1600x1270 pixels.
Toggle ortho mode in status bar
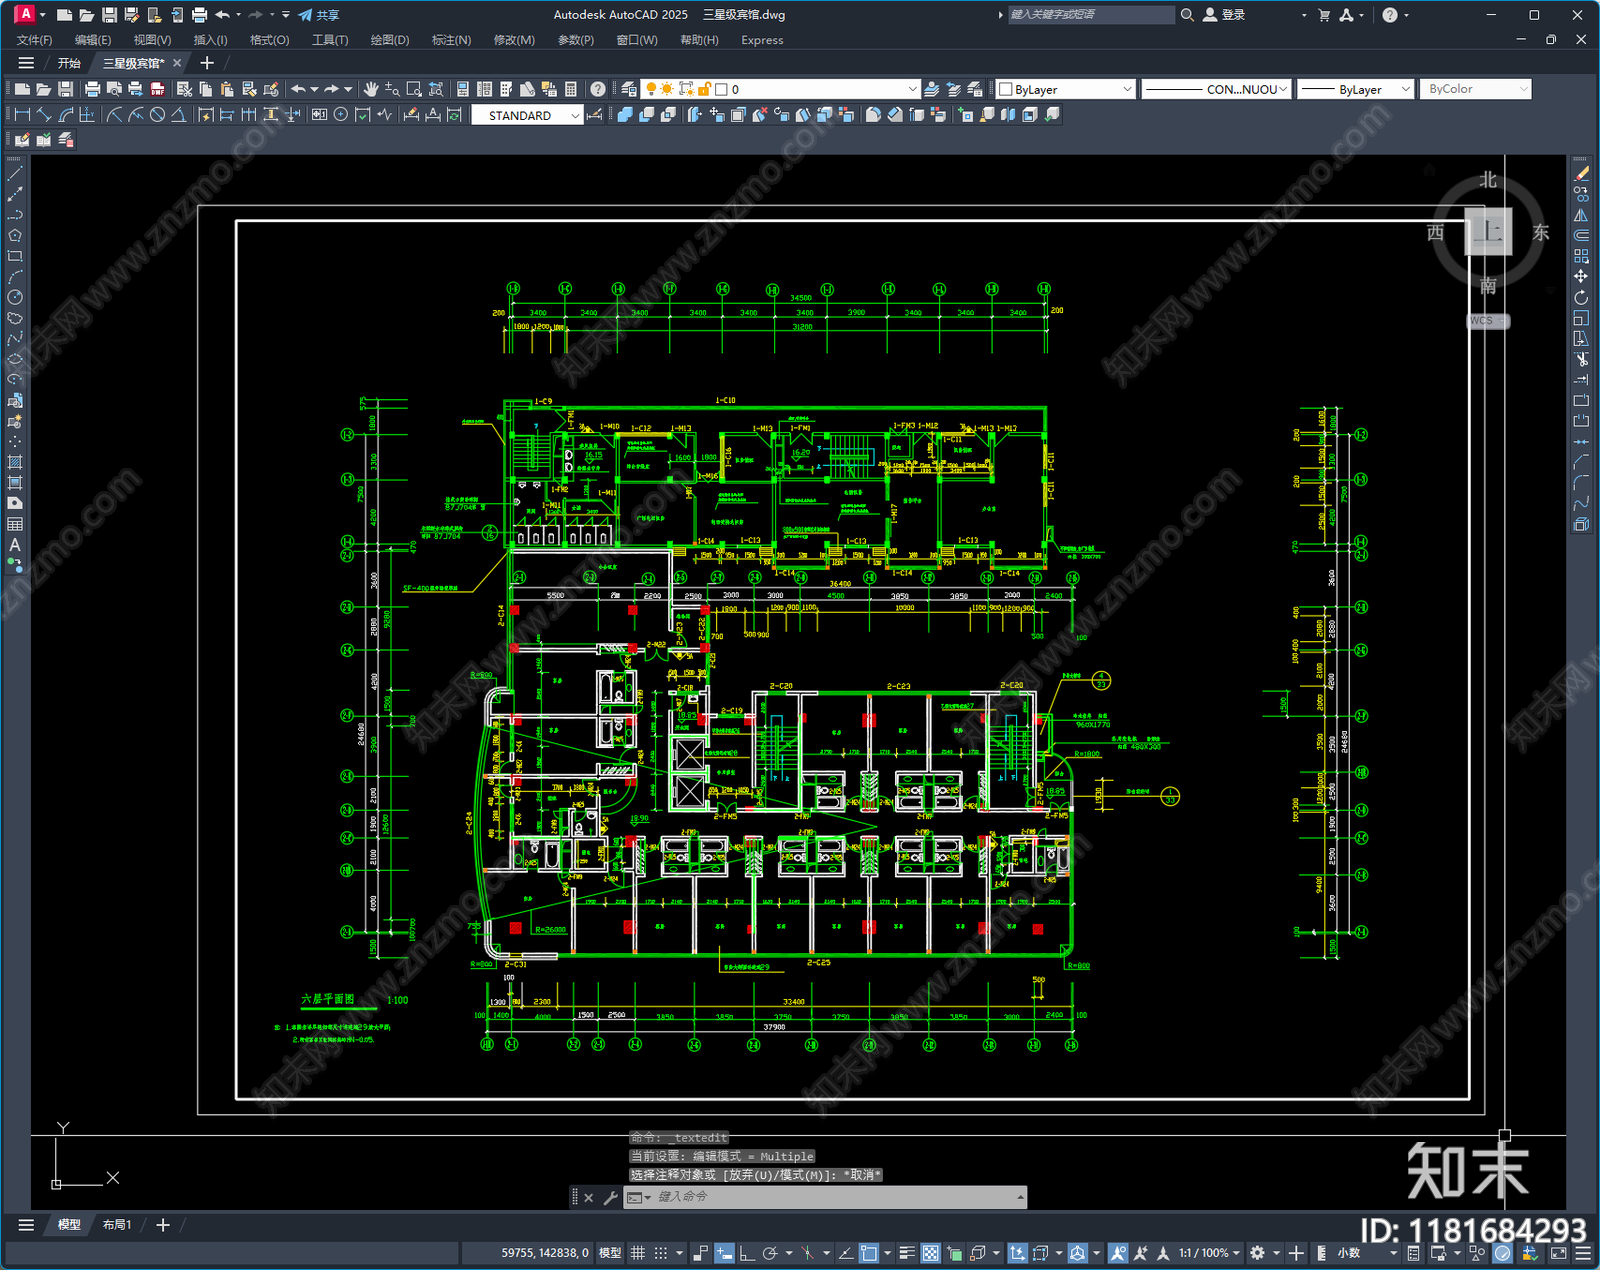(746, 1253)
